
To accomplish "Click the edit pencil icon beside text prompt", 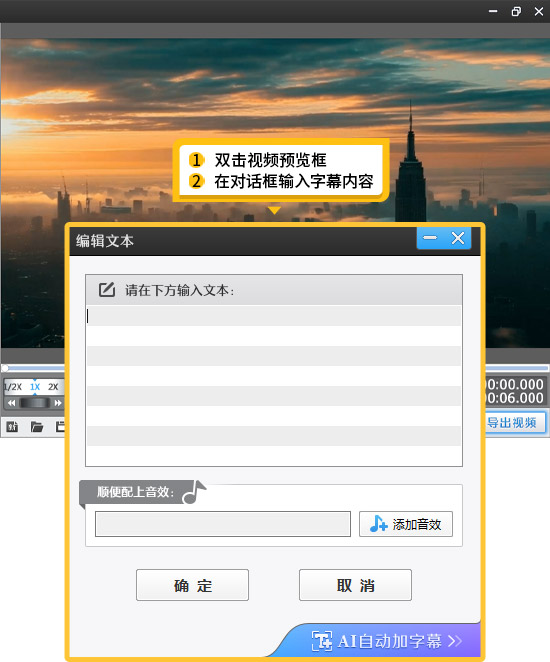I will click(107, 290).
